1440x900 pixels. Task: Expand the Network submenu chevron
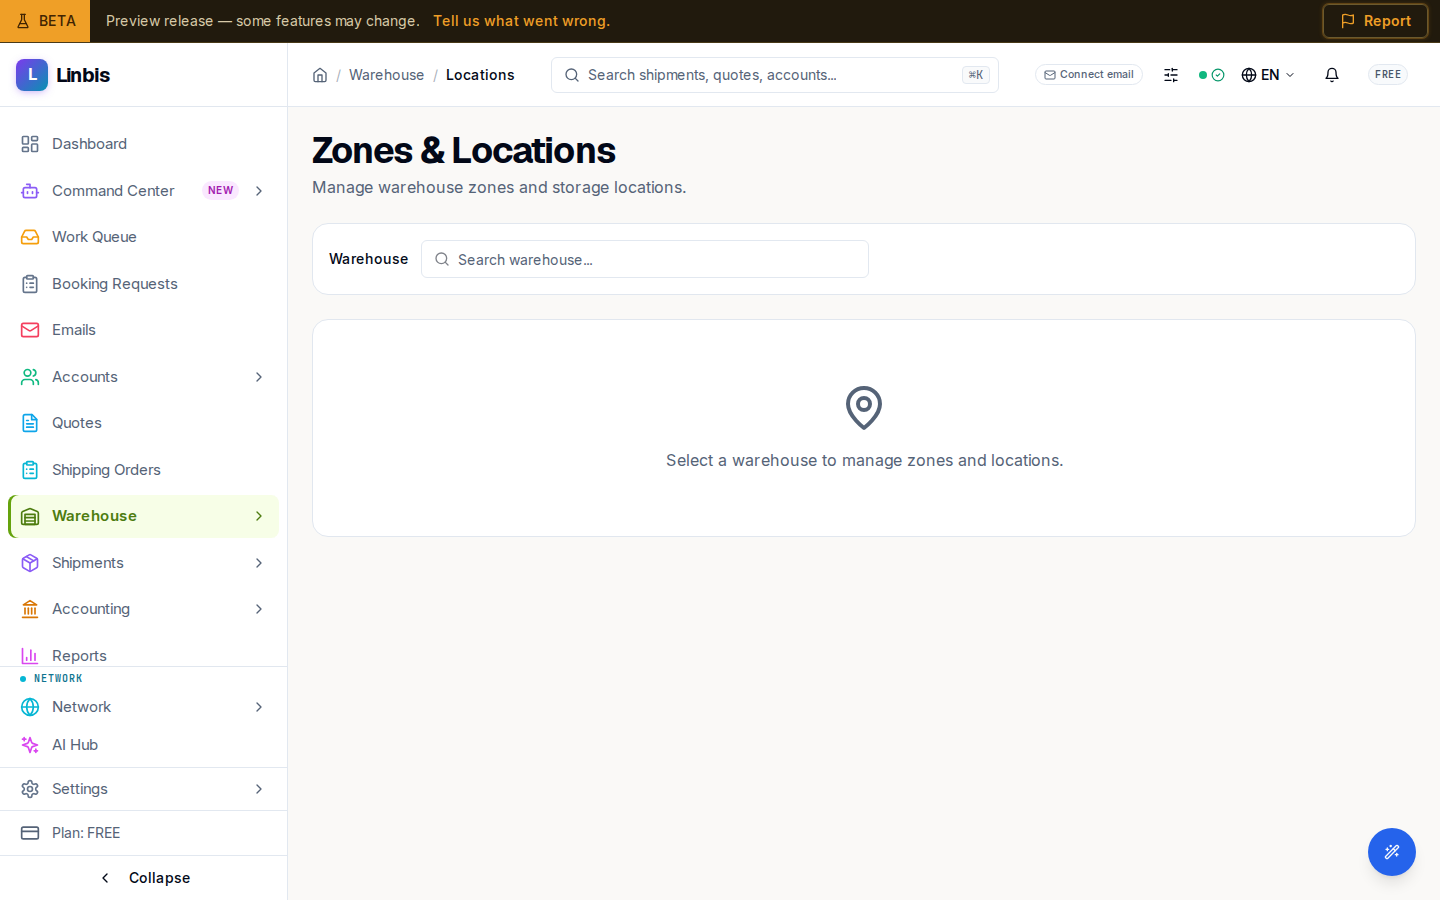259,707
